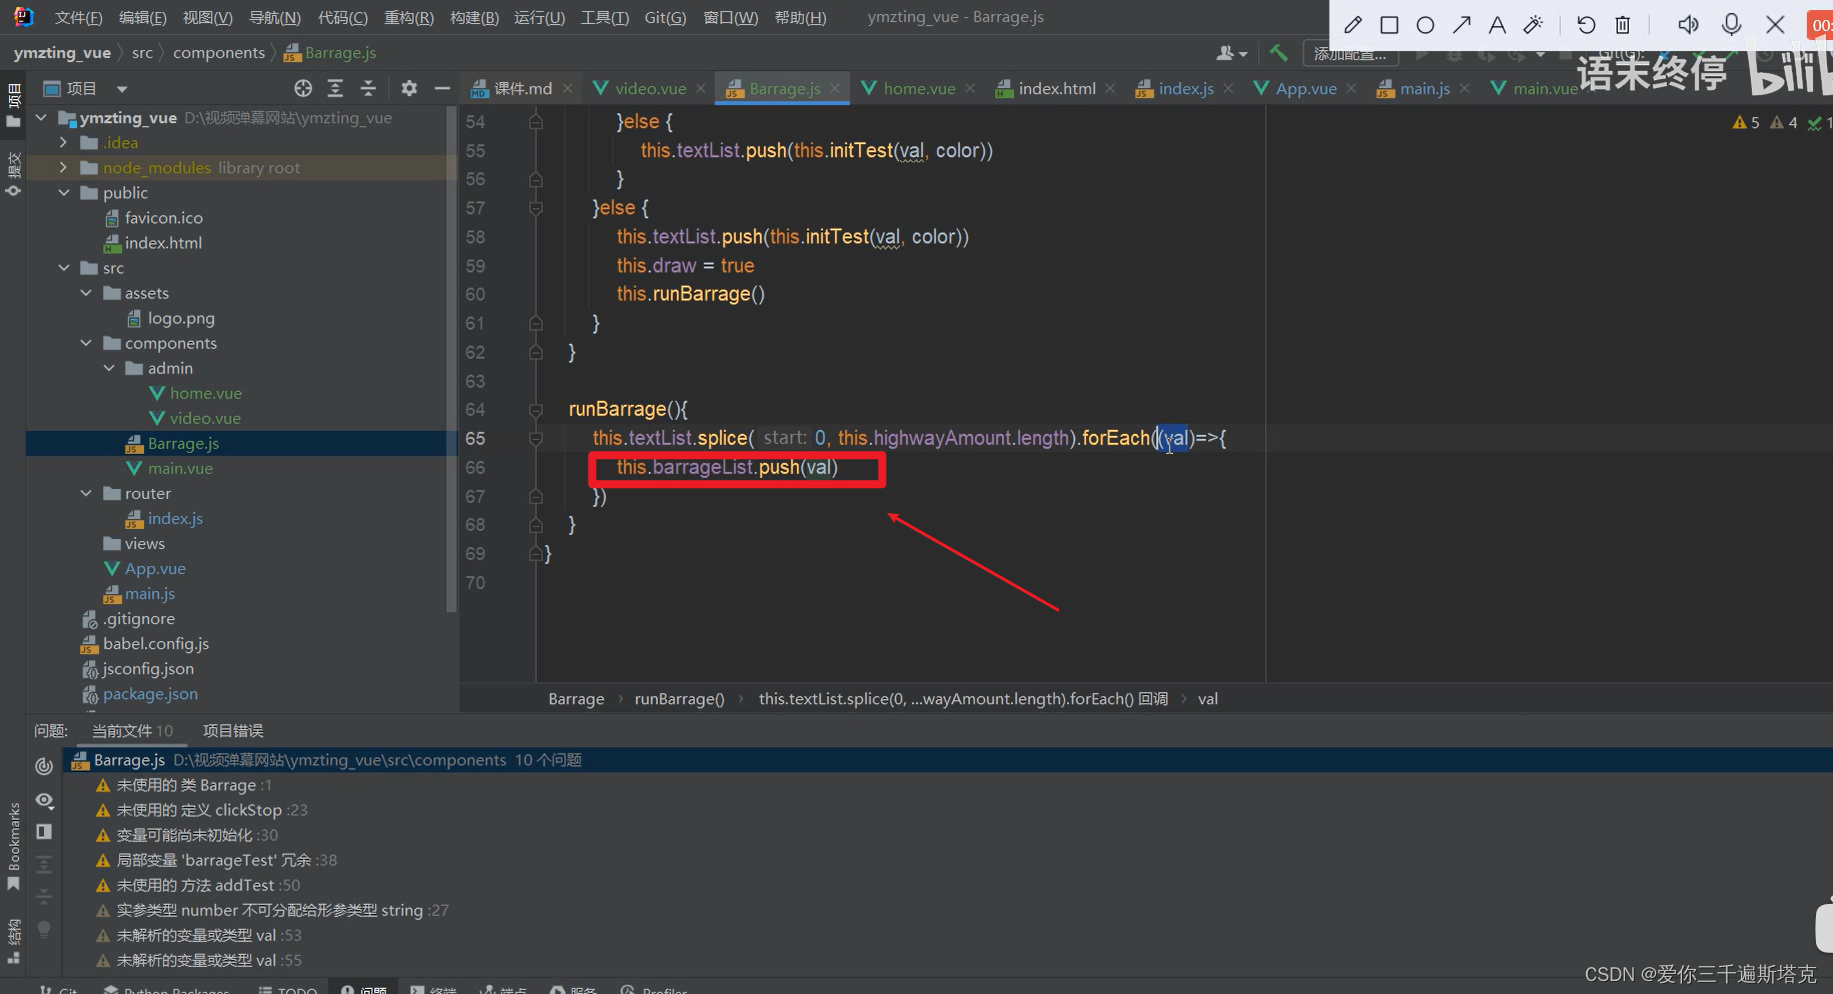Close the main.js editor tab

[1465, 88]
